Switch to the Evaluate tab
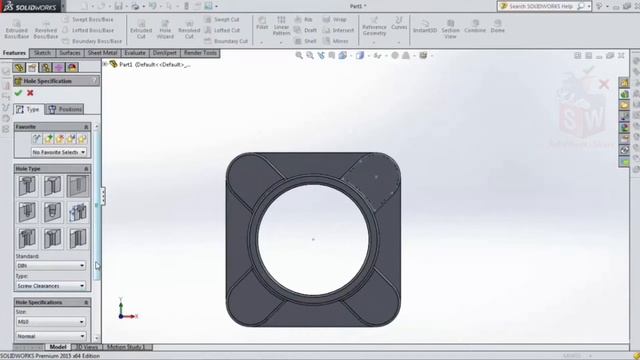The image size is (640, 360). click(135, 53)
